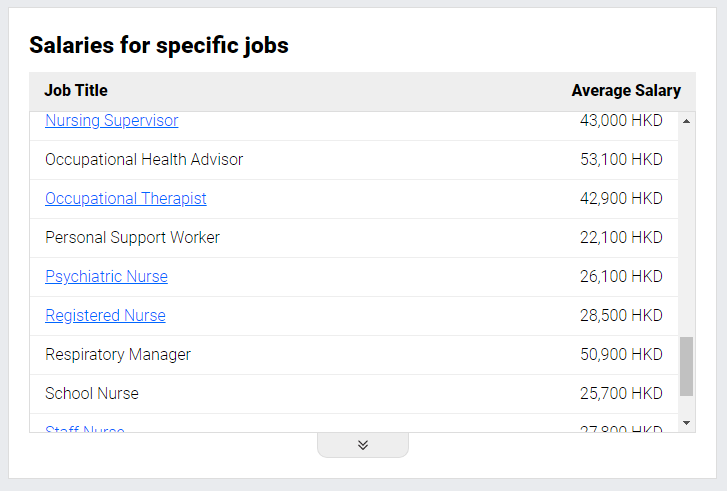The width and height of the screenshot is (727, 491).
Task: Click the Salaries for specific jobs heading
Action: click(159, 45)
